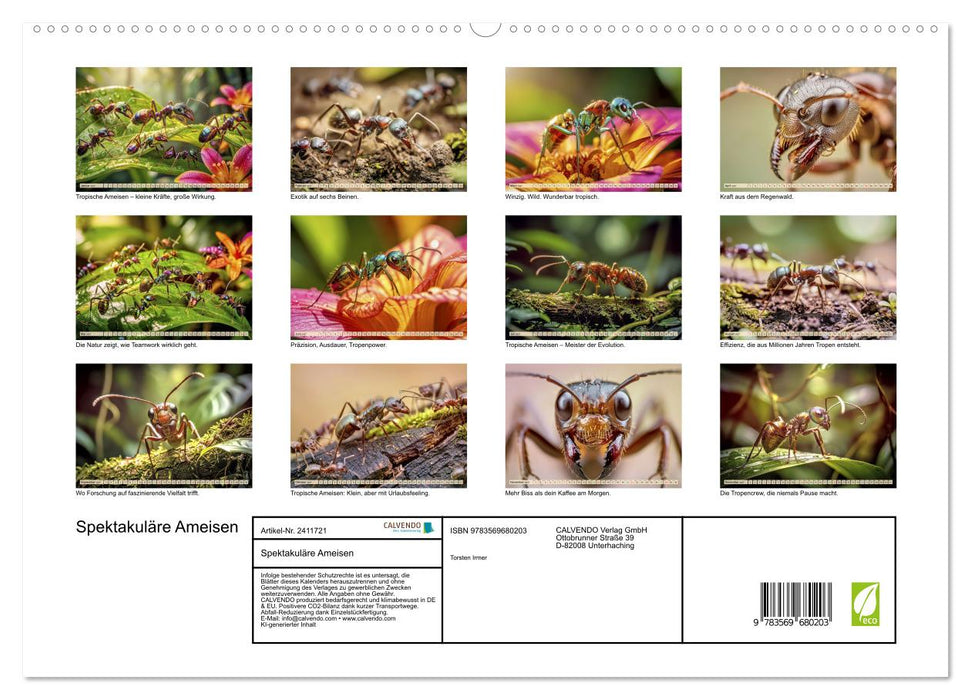The height and width of the screenshot is (700, 971).
Task: Select thumbnail captioned 'Kraft aus dem Regenwald'
Action: tap(808, 129)
